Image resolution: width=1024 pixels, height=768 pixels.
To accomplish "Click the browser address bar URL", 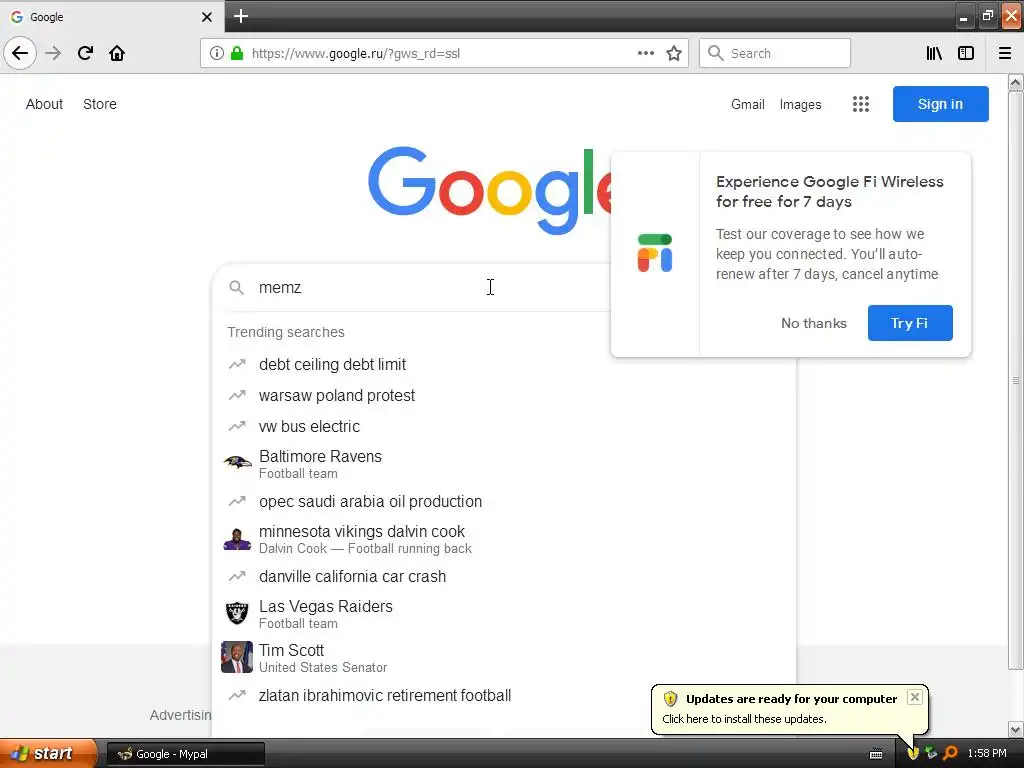I will click(356, 53).
